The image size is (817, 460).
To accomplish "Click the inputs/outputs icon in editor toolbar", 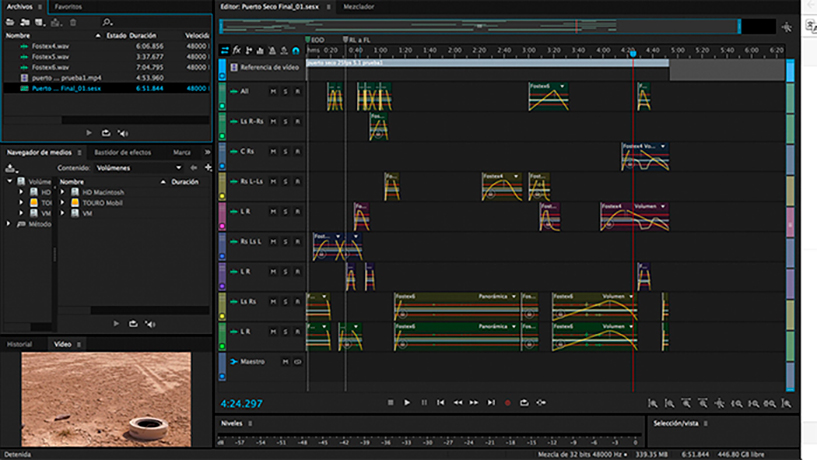I will (x=225, y=51).
